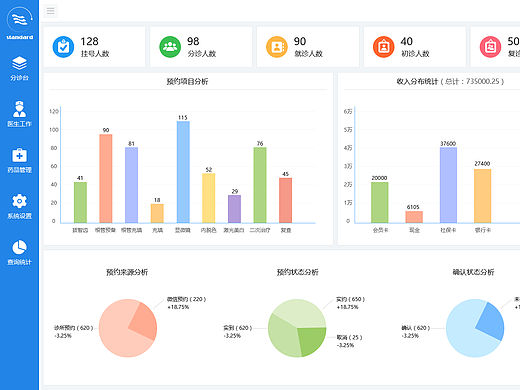Click the 实约 (650) pie label
The image size is (520, 390).
[x=350, y=299]
